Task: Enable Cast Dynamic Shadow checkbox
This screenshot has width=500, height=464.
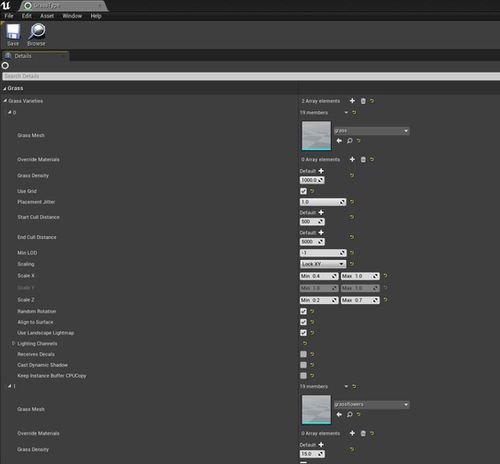Action: click(303, 365)
